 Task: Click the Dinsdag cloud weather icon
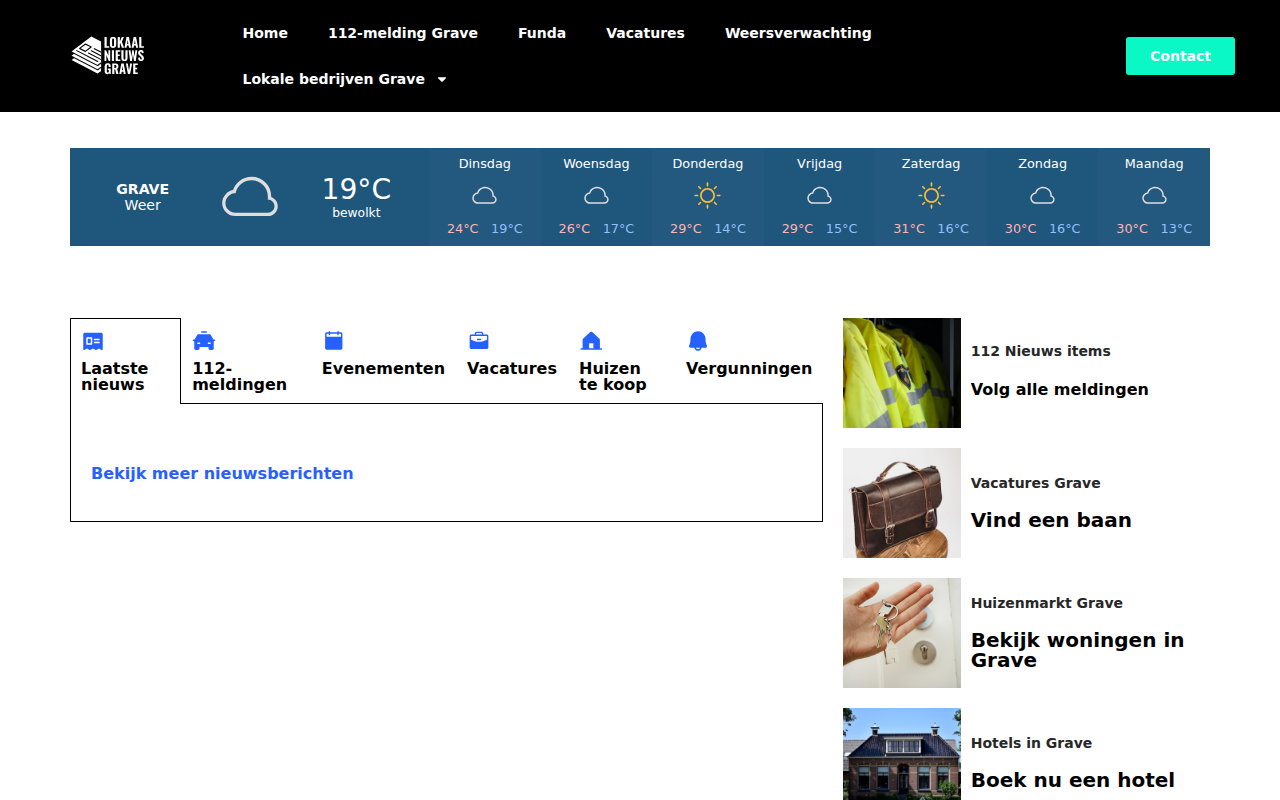tap(485, 196)
